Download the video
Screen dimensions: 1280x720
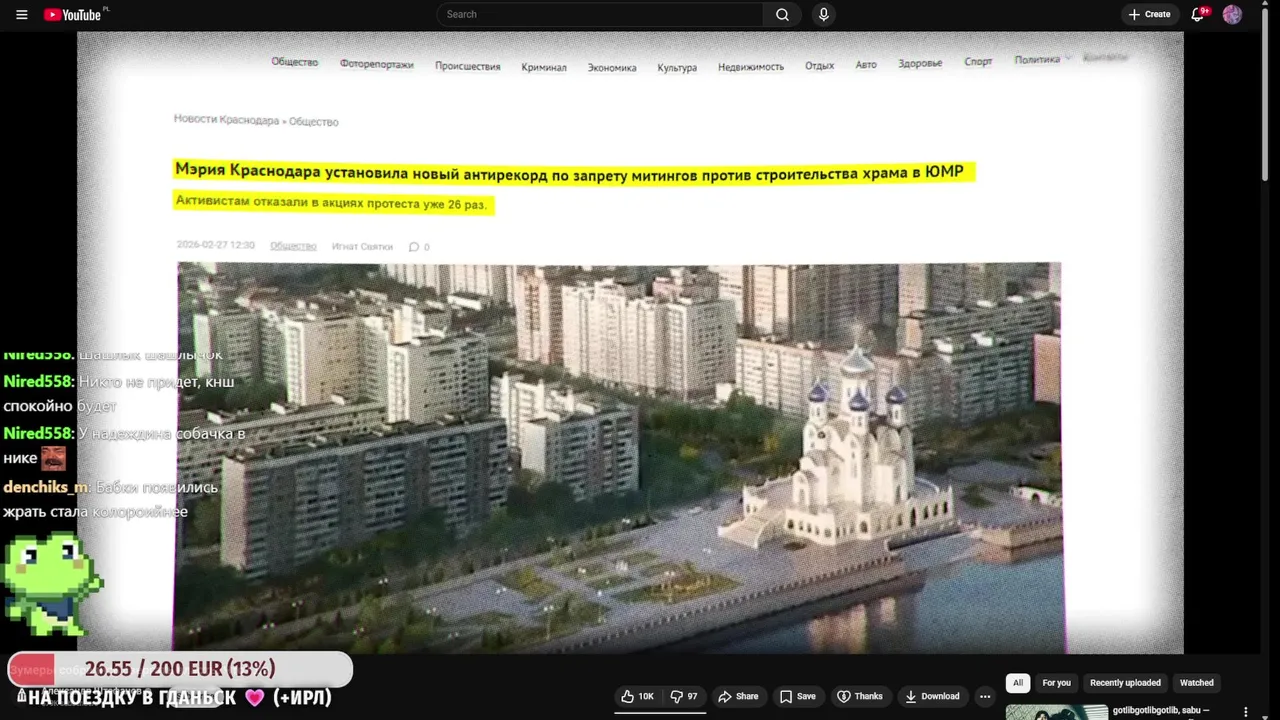point(932,696)
